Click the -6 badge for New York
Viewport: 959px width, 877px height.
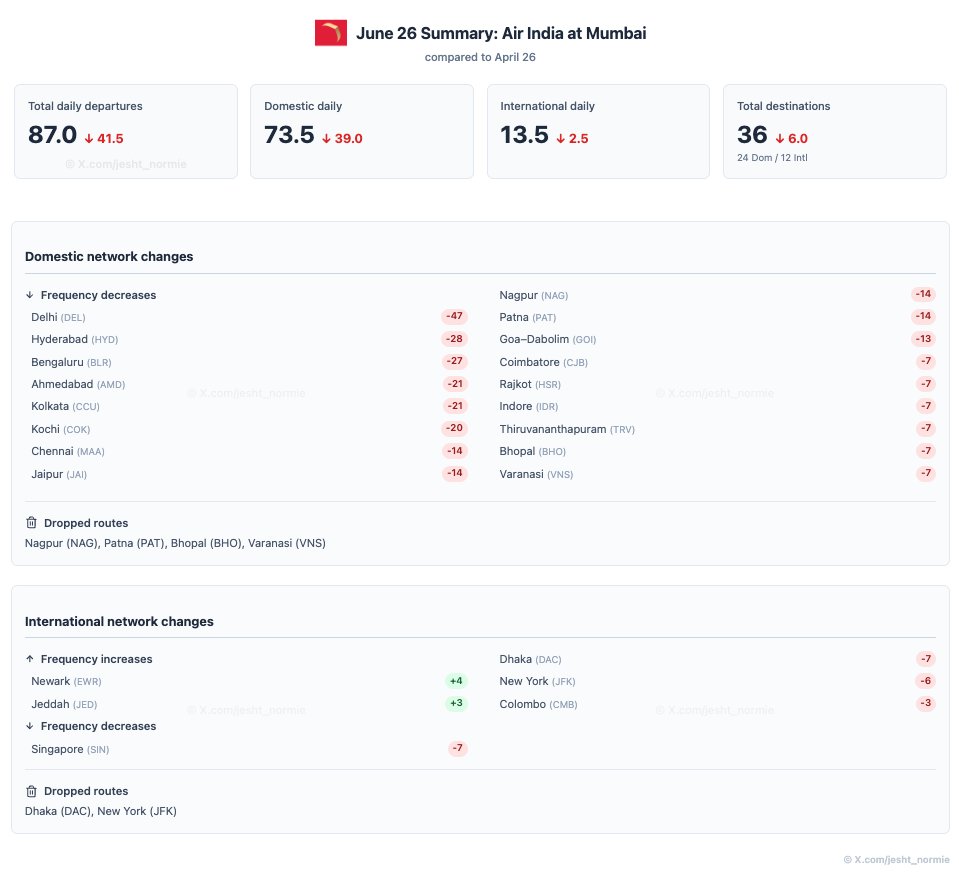click(926, 681)
